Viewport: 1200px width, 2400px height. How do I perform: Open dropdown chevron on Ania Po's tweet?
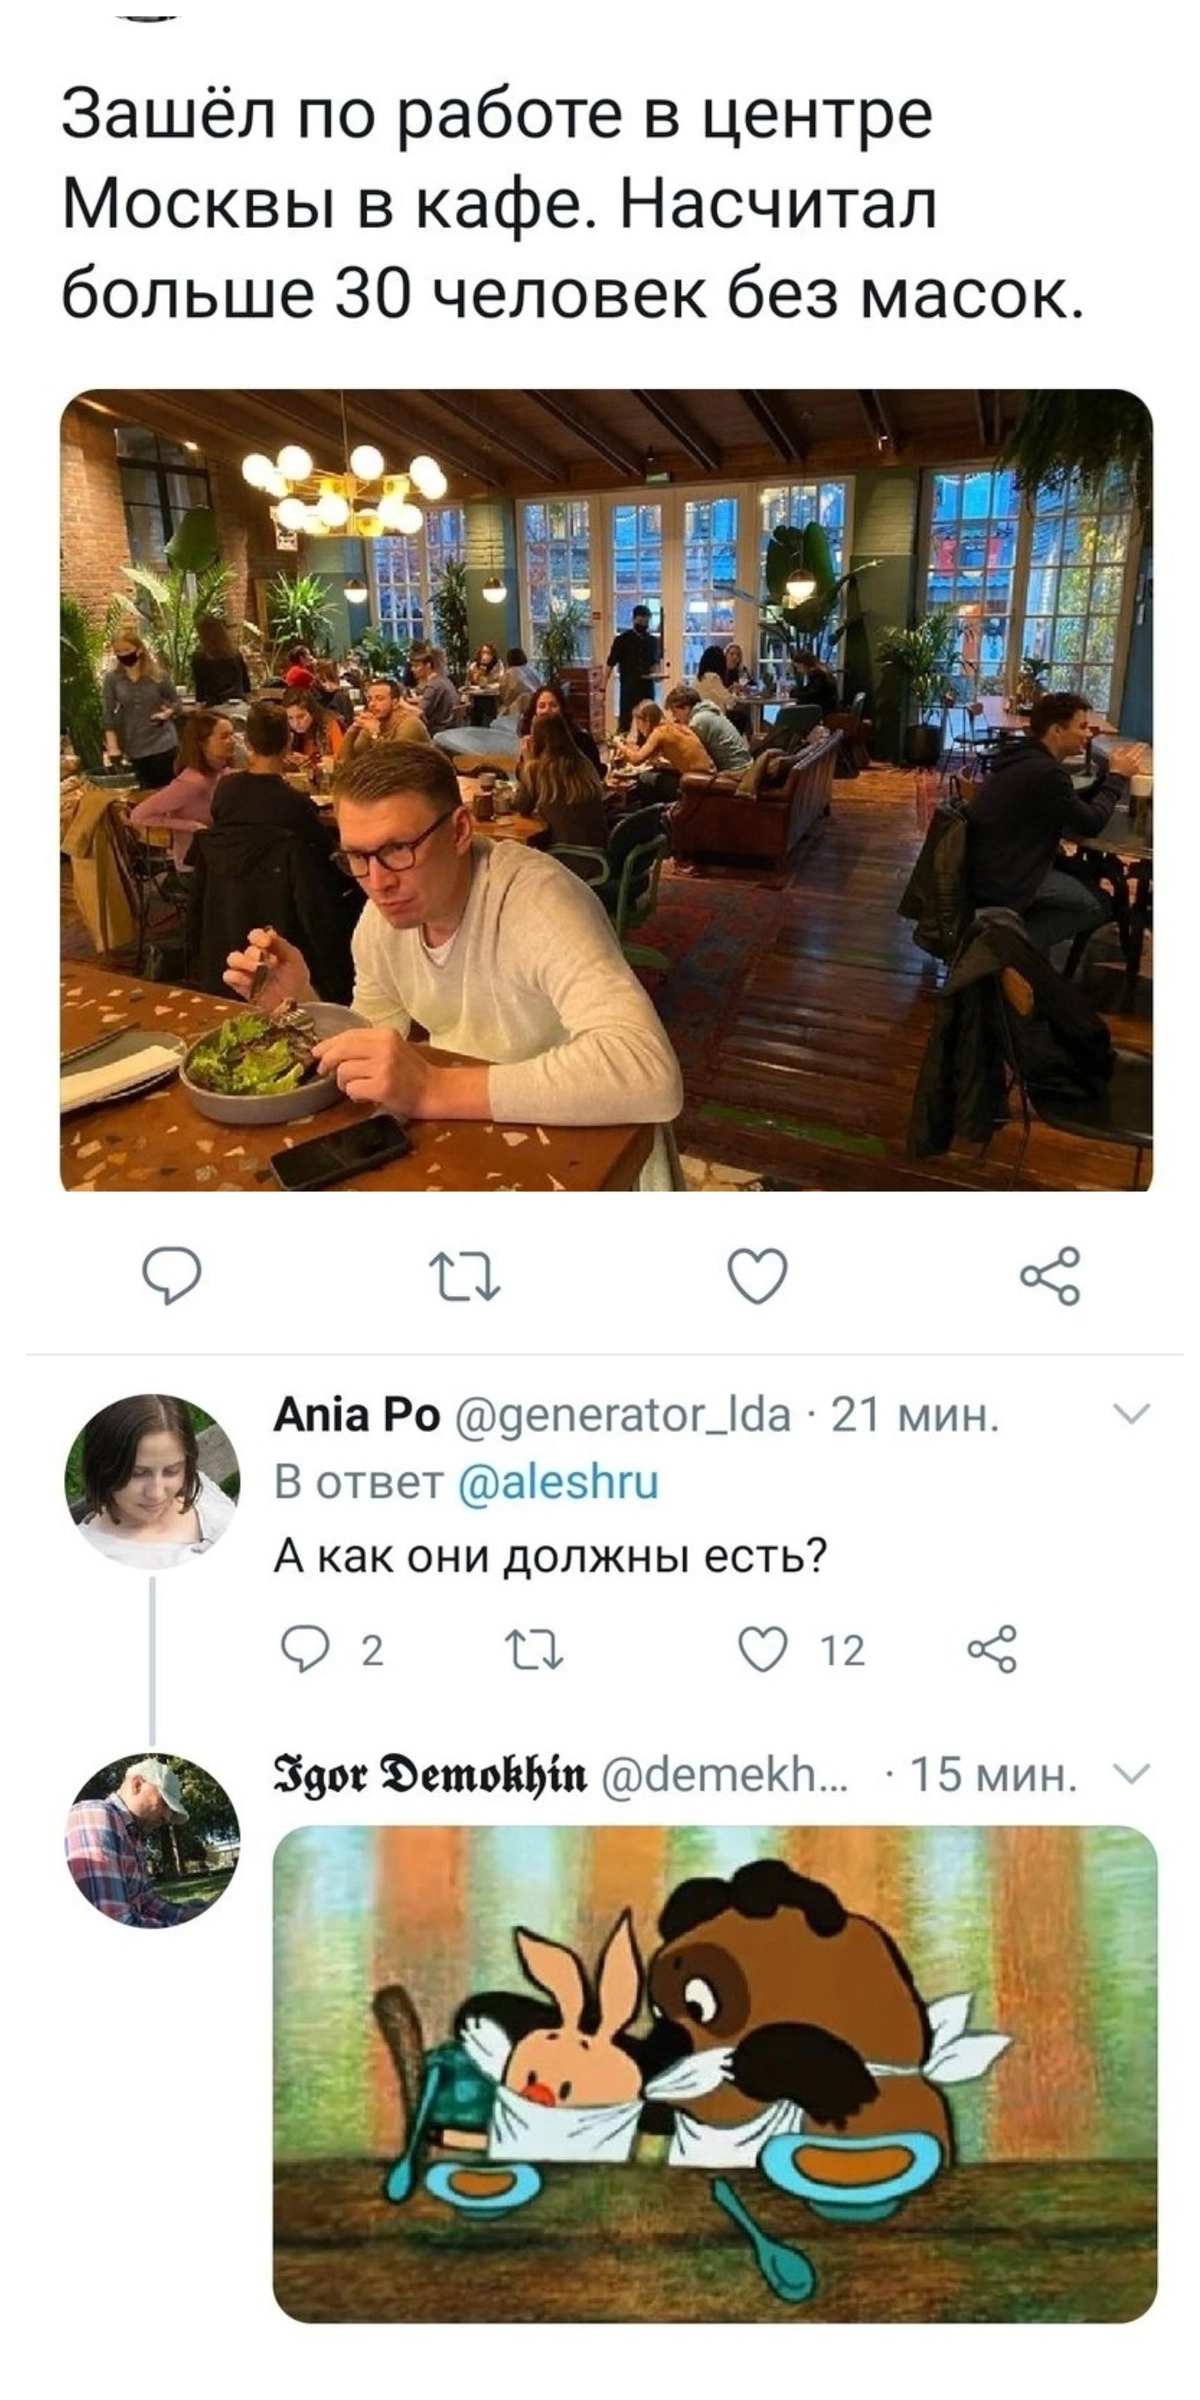(x=1132, y=1413)
